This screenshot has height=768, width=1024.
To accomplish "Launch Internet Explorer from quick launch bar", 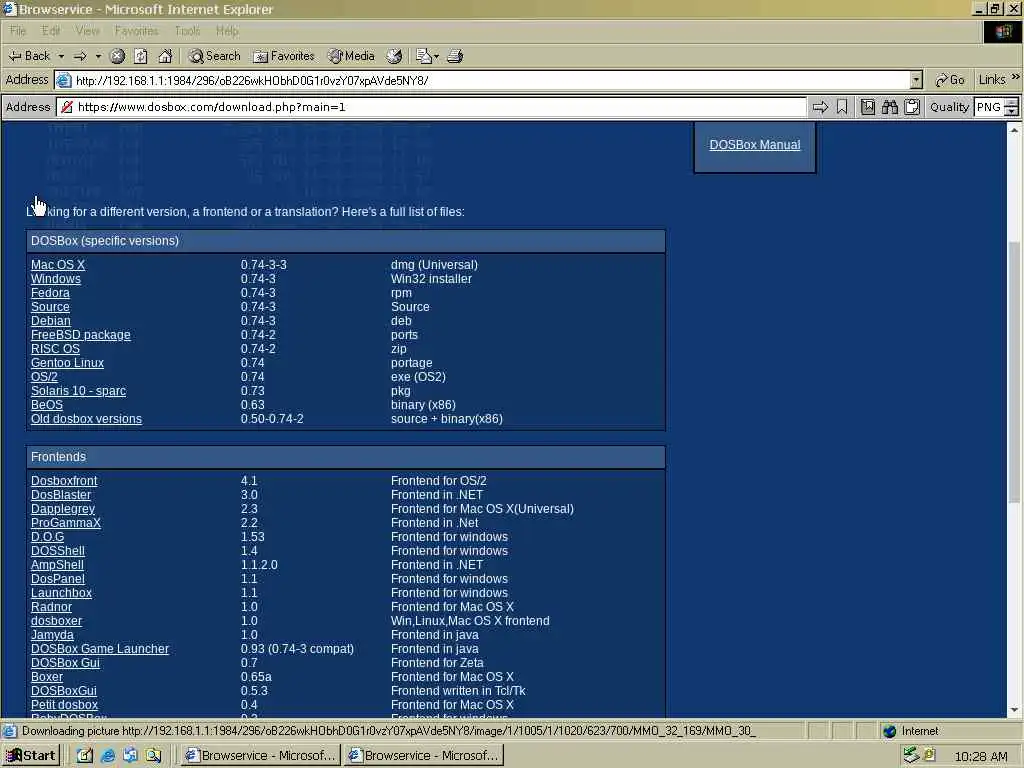I will click(108, 756).
